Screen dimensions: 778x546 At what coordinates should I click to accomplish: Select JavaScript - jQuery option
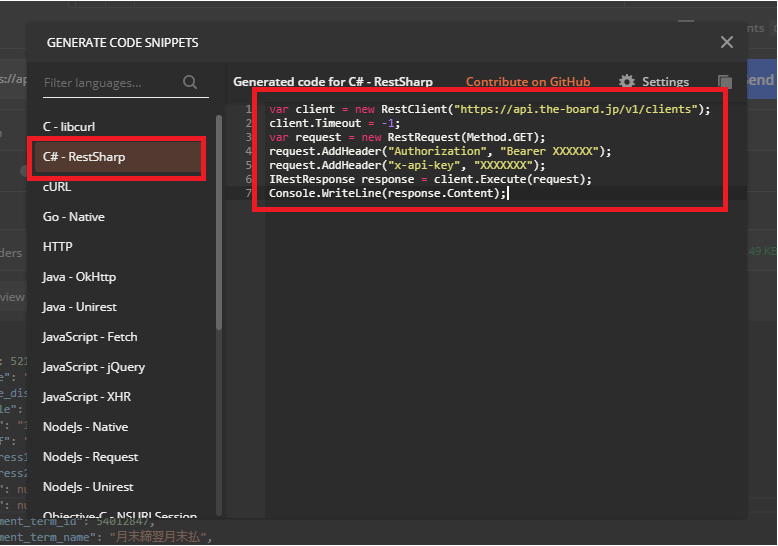[x=94, y=367]
